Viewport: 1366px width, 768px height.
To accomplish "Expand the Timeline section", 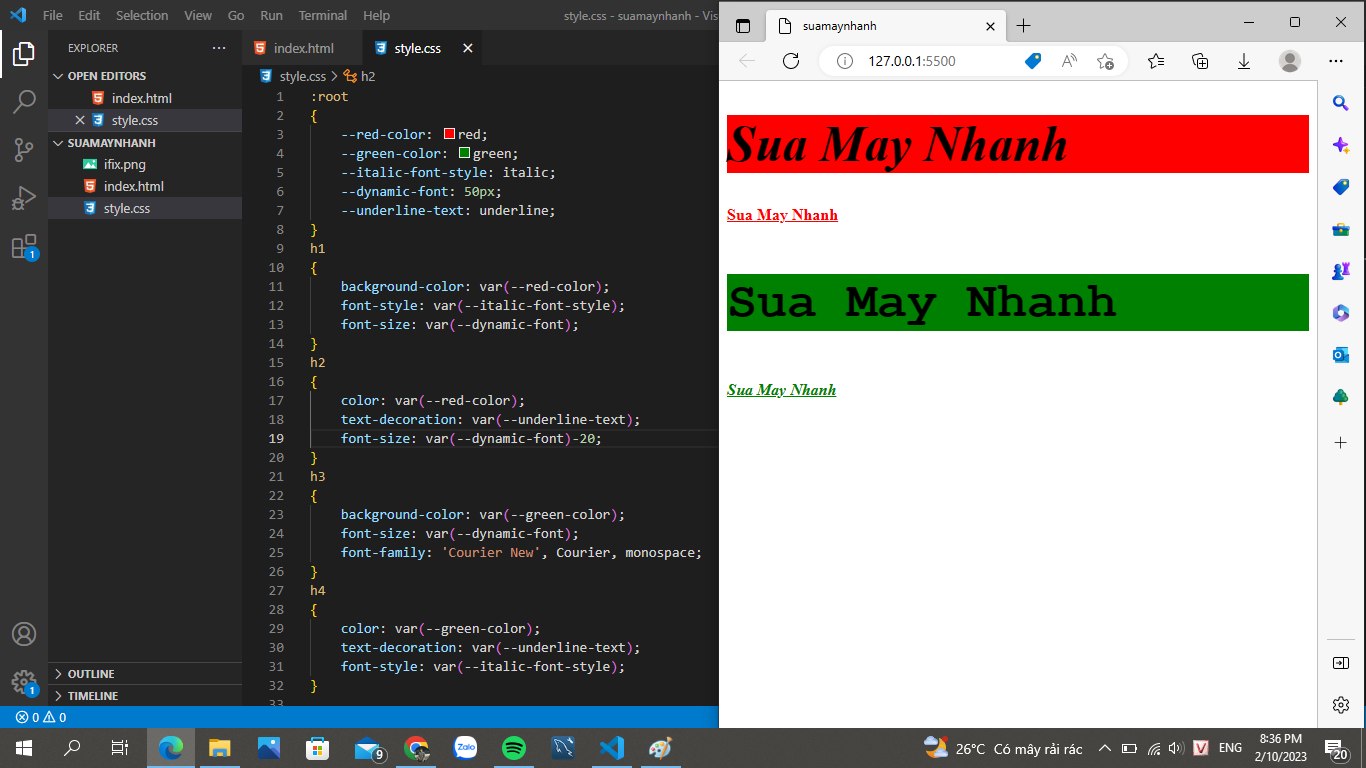I will click(x=145, y=696).
